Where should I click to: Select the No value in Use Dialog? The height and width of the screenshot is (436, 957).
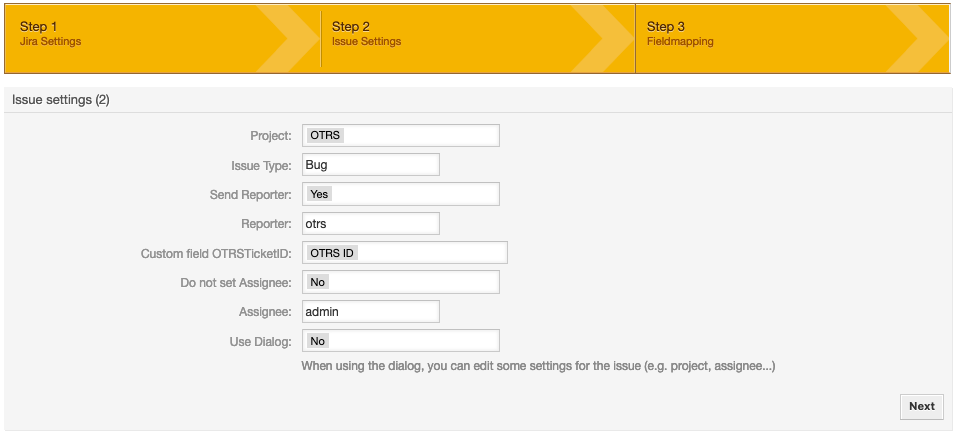pyautogui.click(x=317, y=341)
